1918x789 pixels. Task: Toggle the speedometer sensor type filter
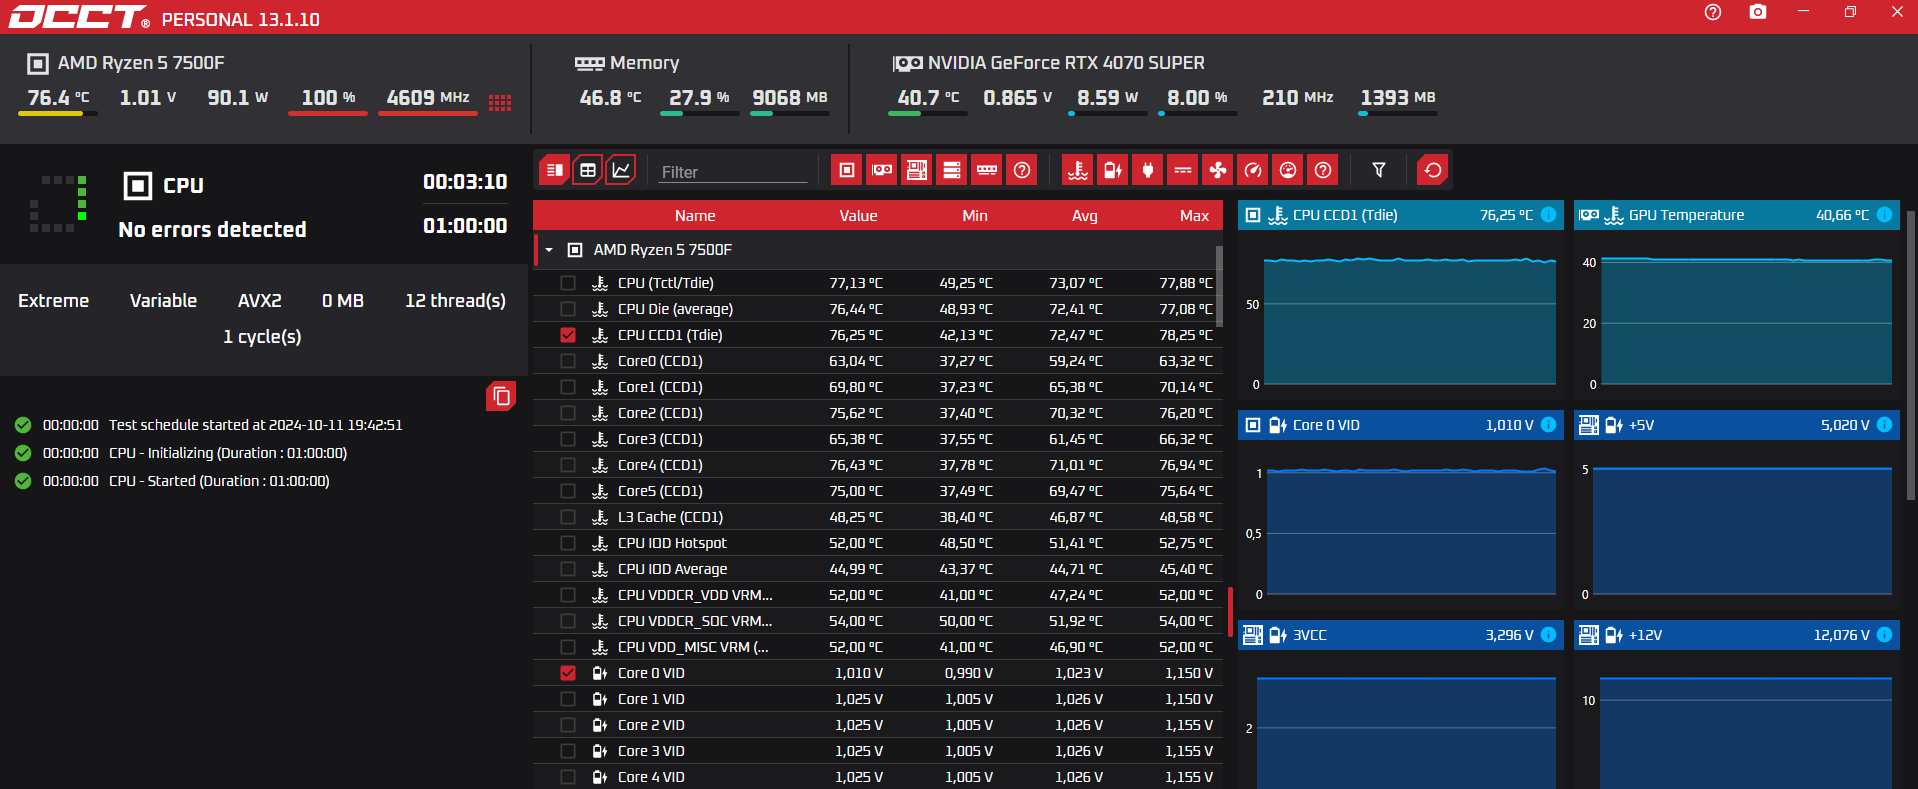tap(1253, 170)
